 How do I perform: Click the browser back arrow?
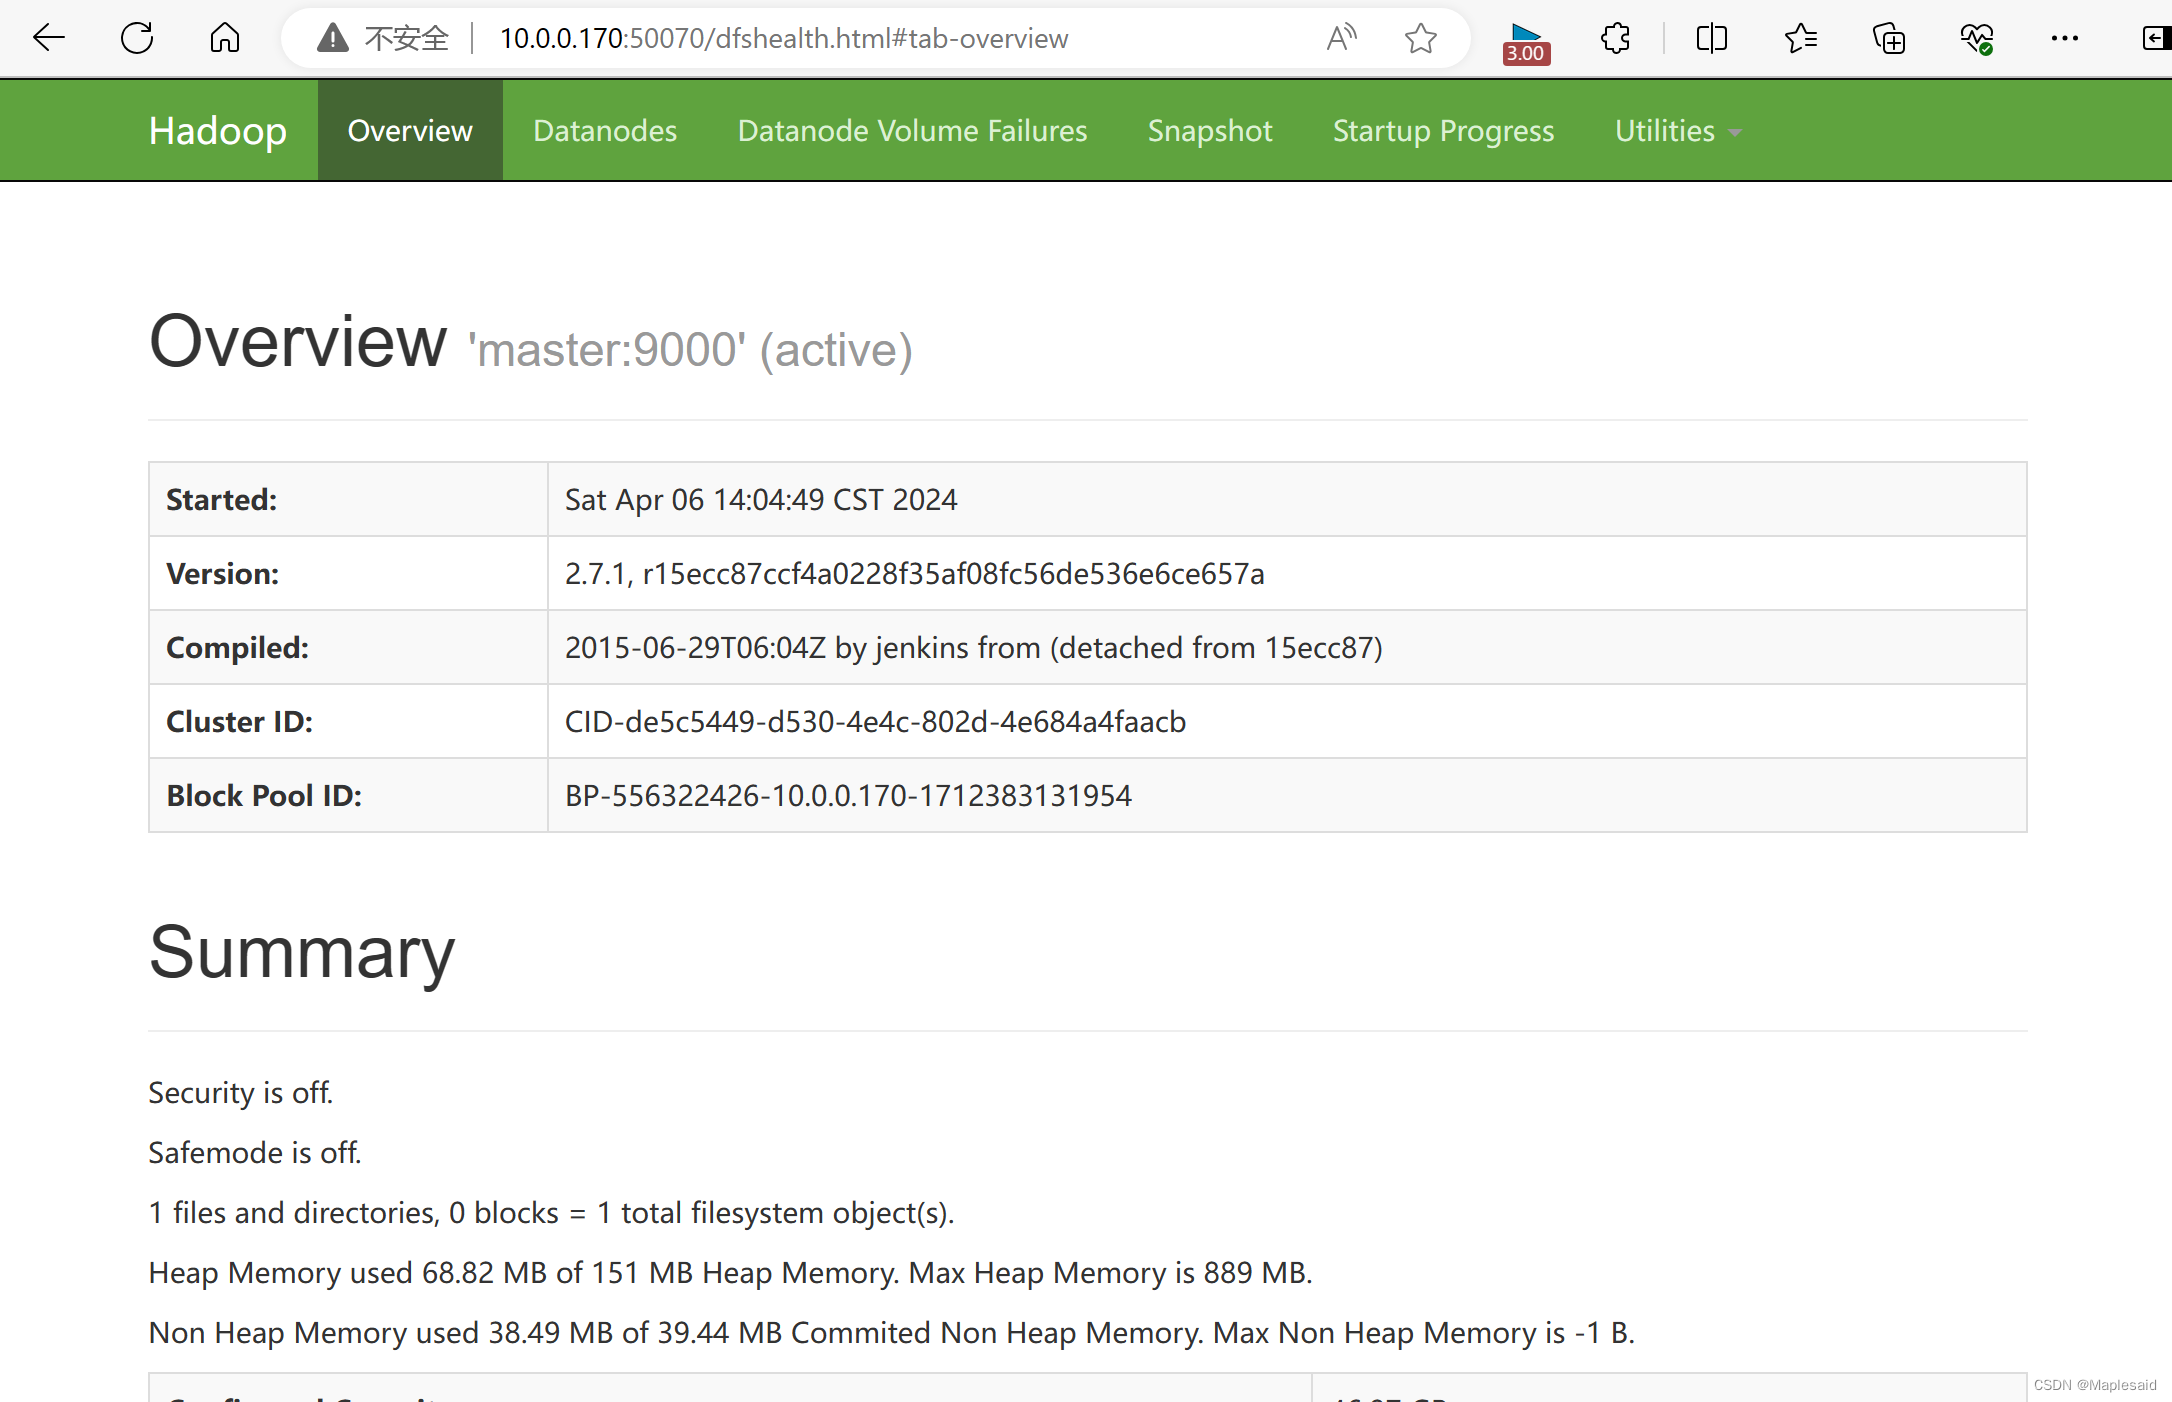point(48,39)
